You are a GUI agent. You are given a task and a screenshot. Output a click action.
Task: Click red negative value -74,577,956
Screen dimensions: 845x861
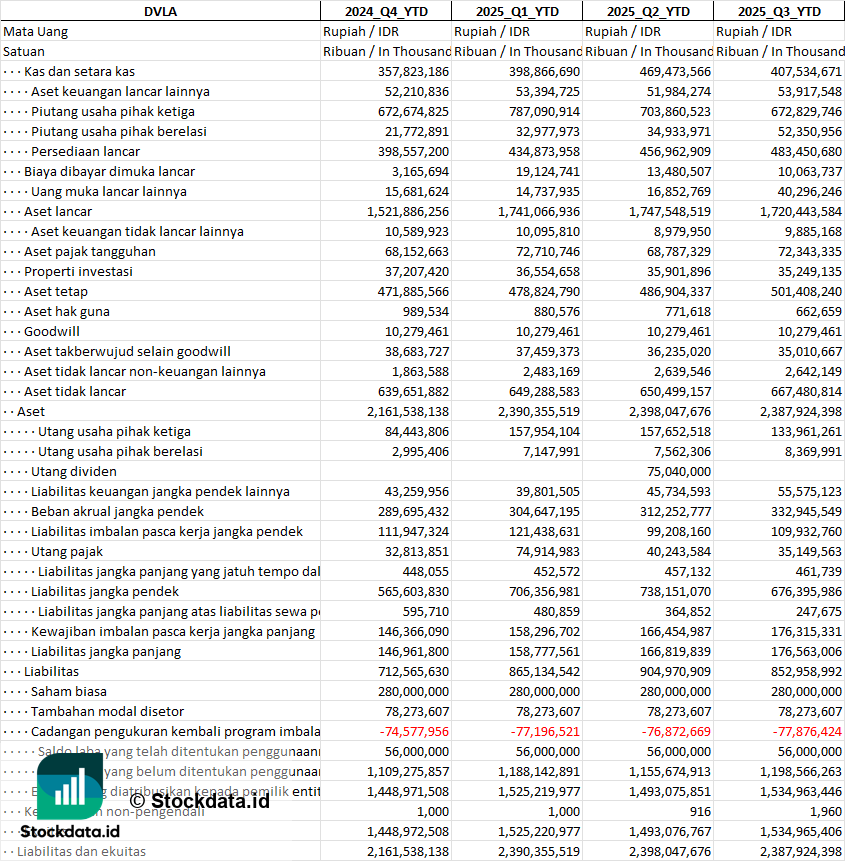click(x=414, y=732)
